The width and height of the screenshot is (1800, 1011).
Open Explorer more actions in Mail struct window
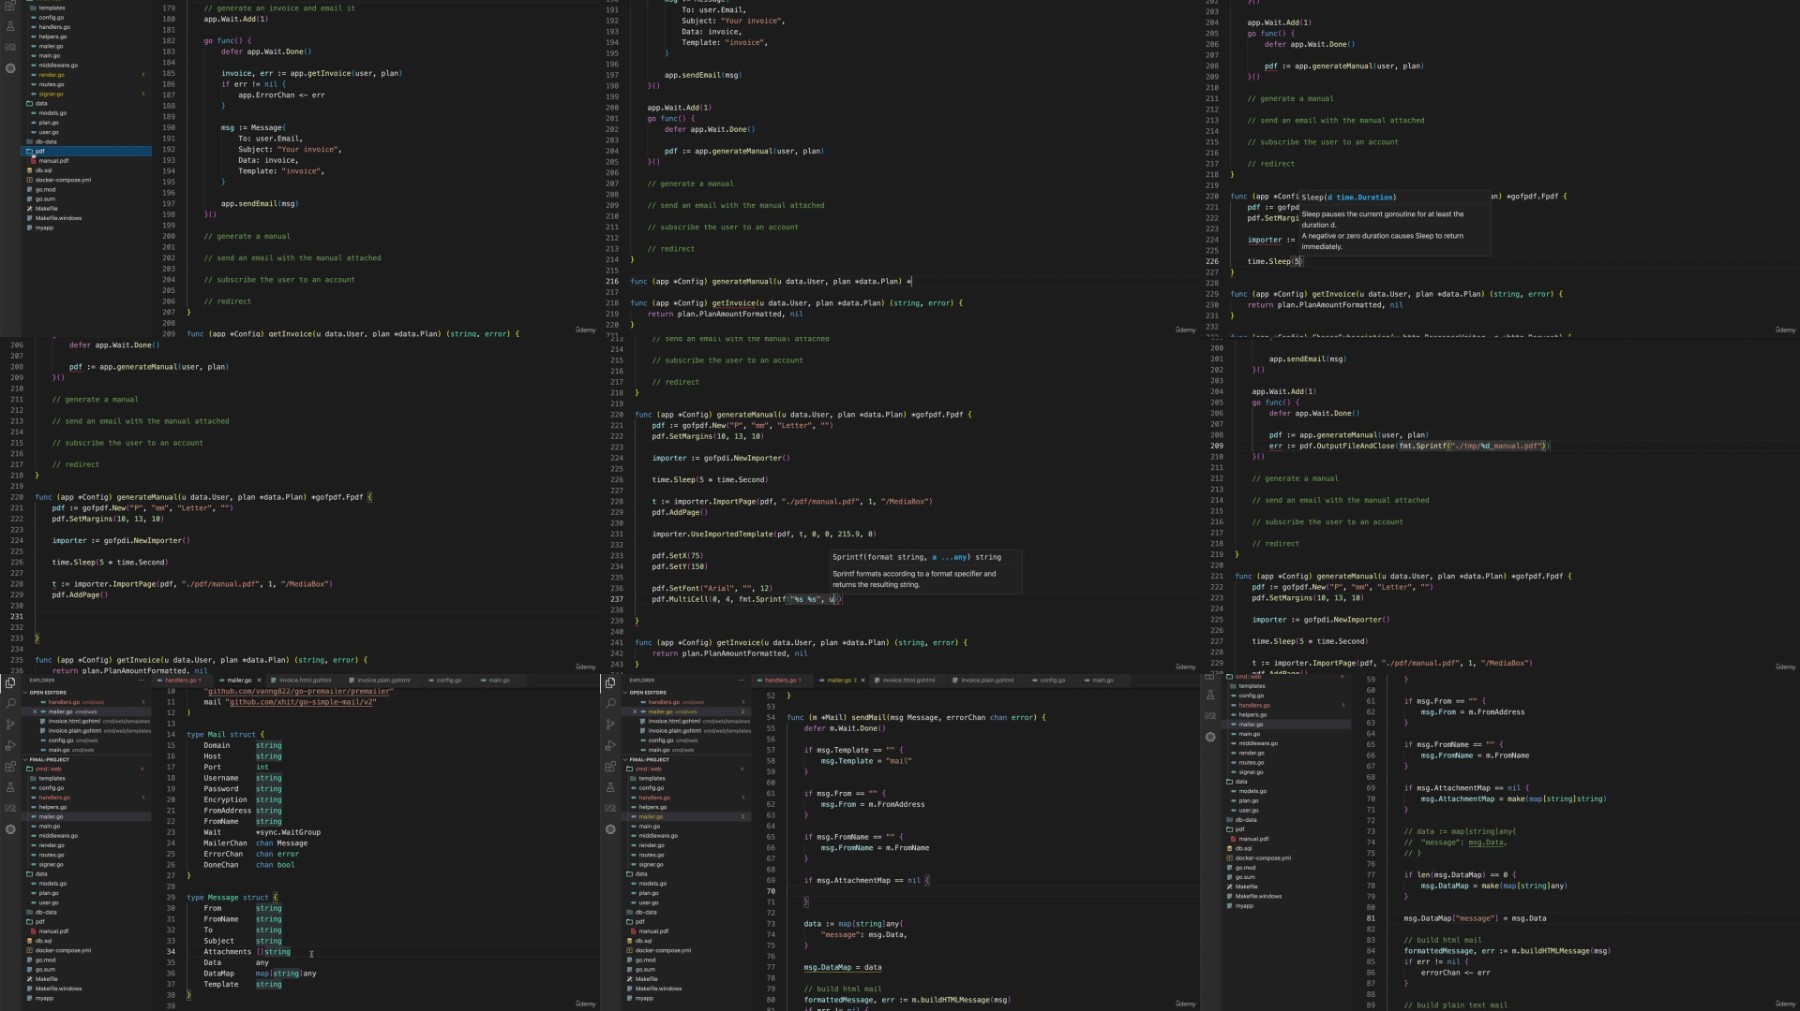click(x=141, y=680)
